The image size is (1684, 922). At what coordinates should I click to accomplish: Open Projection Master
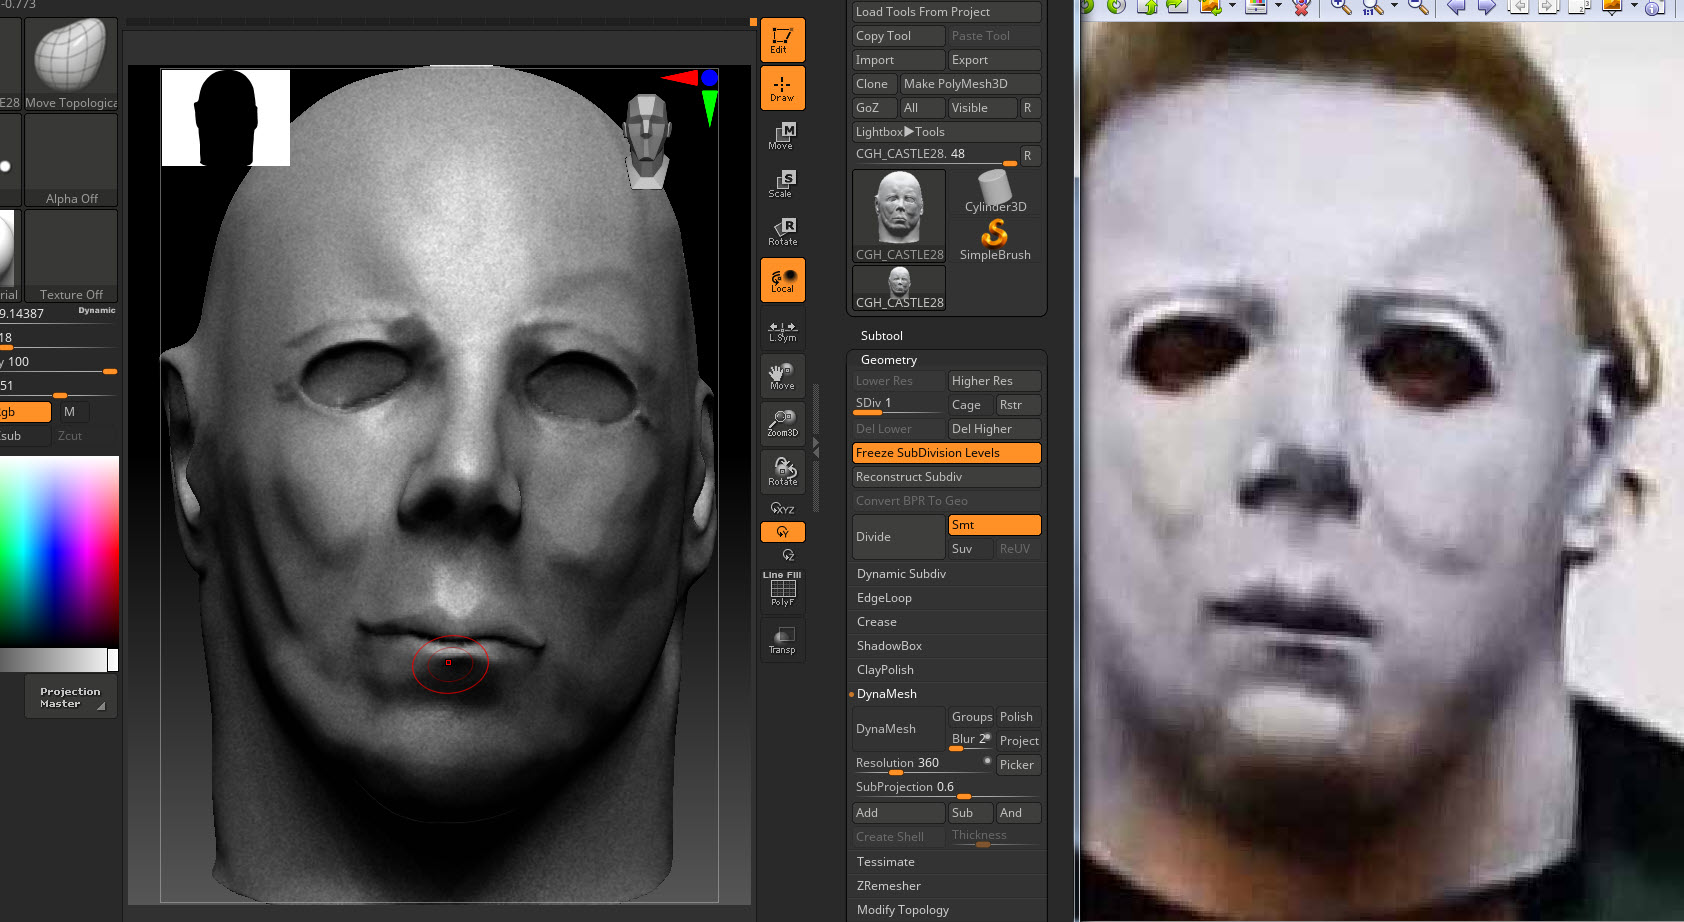coord(70,697)
